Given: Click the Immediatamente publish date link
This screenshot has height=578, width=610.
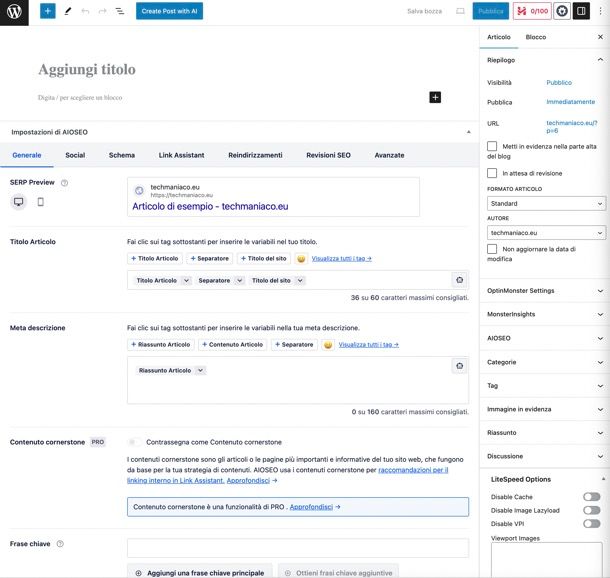Looking at the screenshot, I should pyautogui.click(x=570, y=102).
